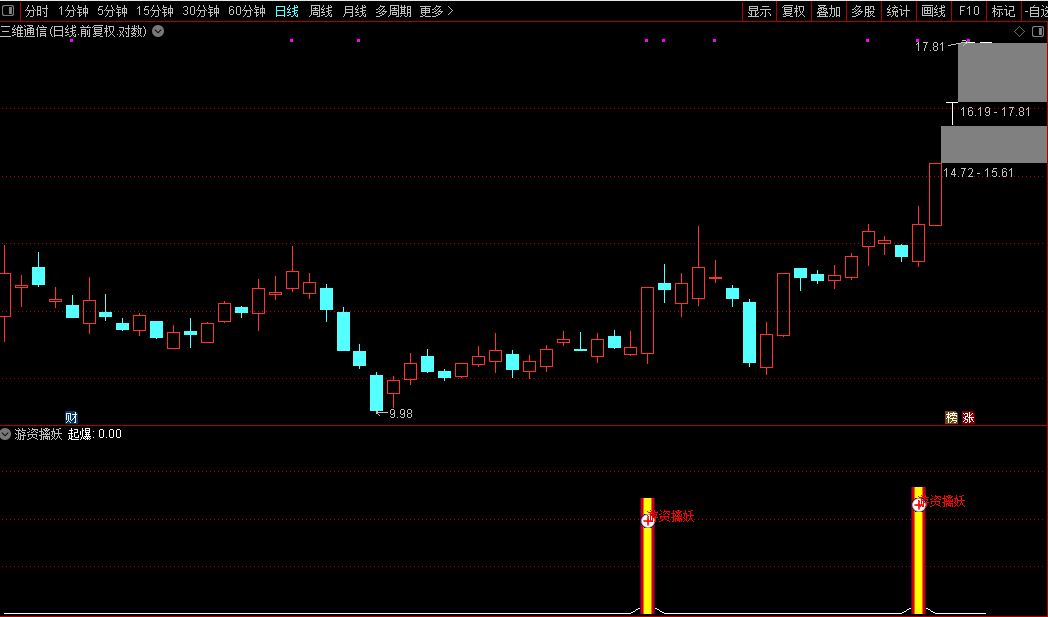Click the leftmost magenta info dot
This screenshot has height=617, width=1048.
coord(72,41)
